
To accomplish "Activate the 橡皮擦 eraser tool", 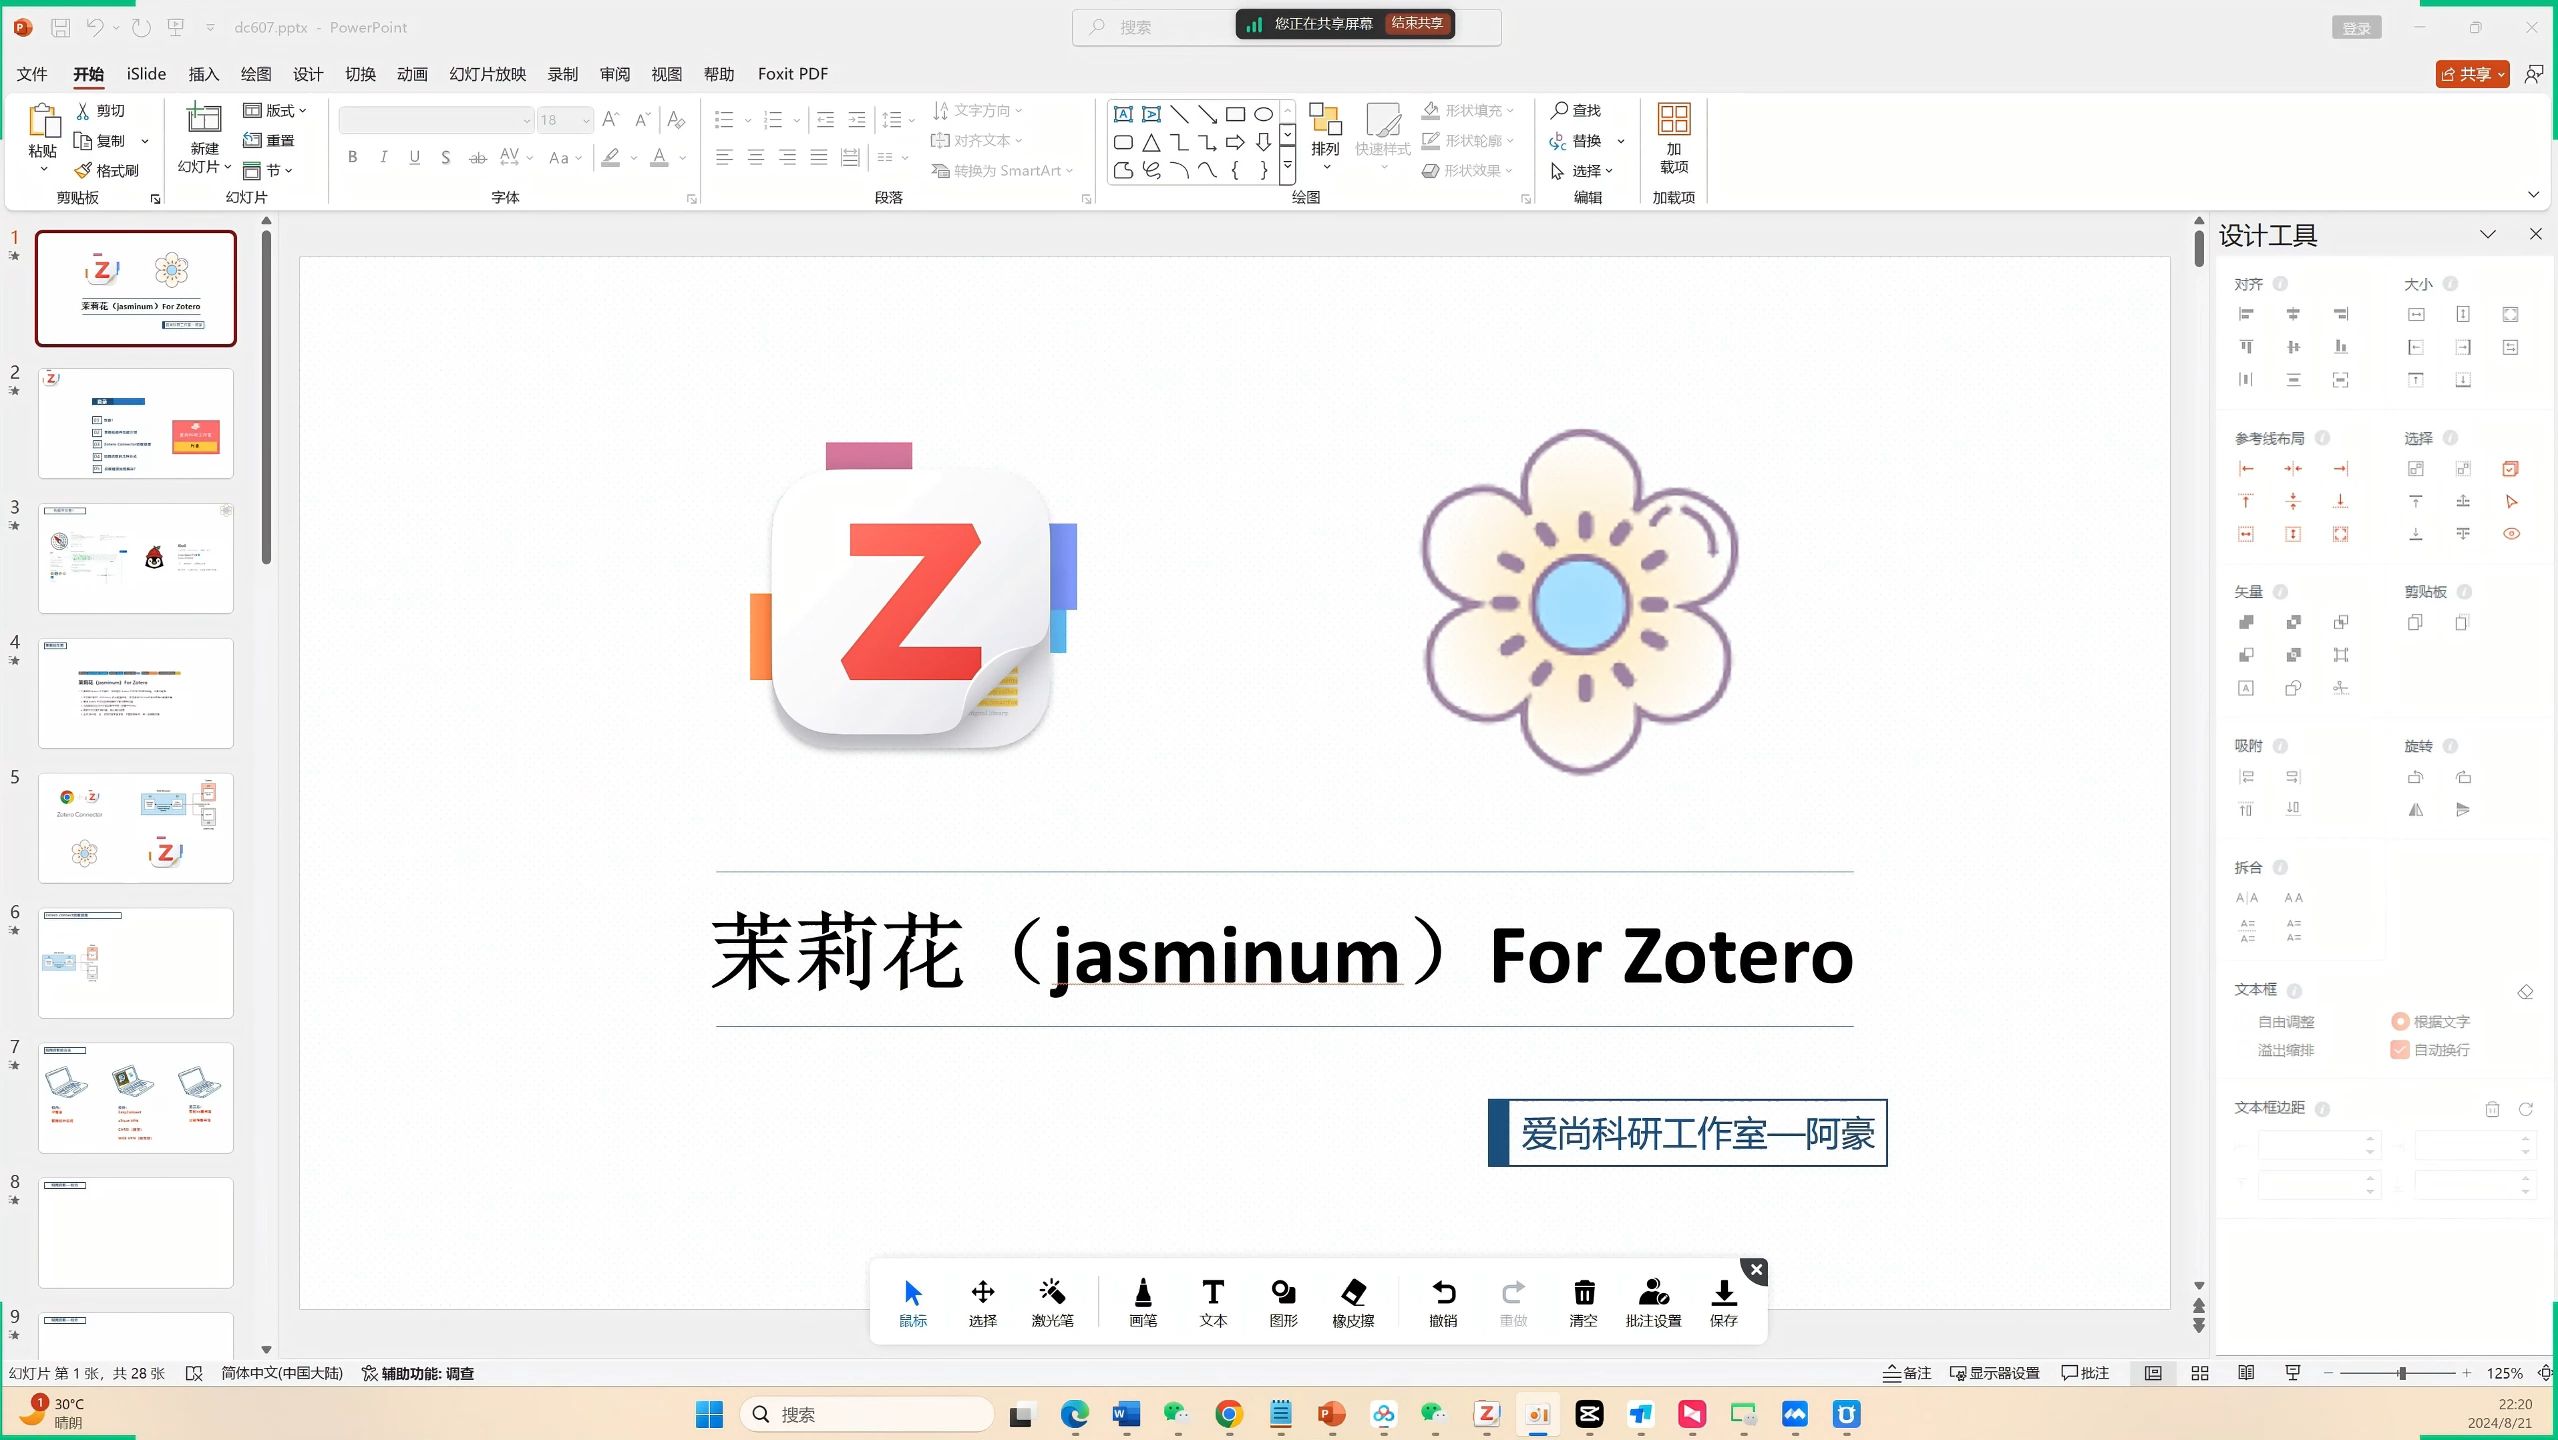I will [1353, 1303].
